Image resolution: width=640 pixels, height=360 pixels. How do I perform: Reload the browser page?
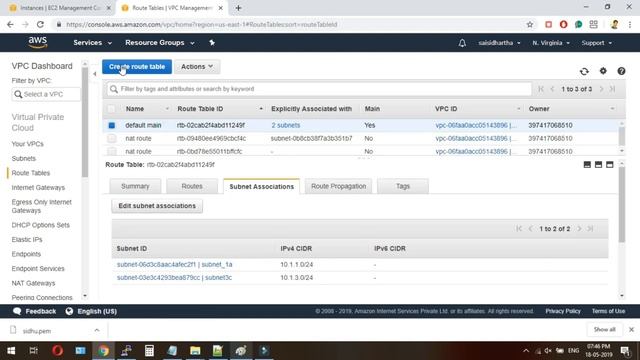40,24
